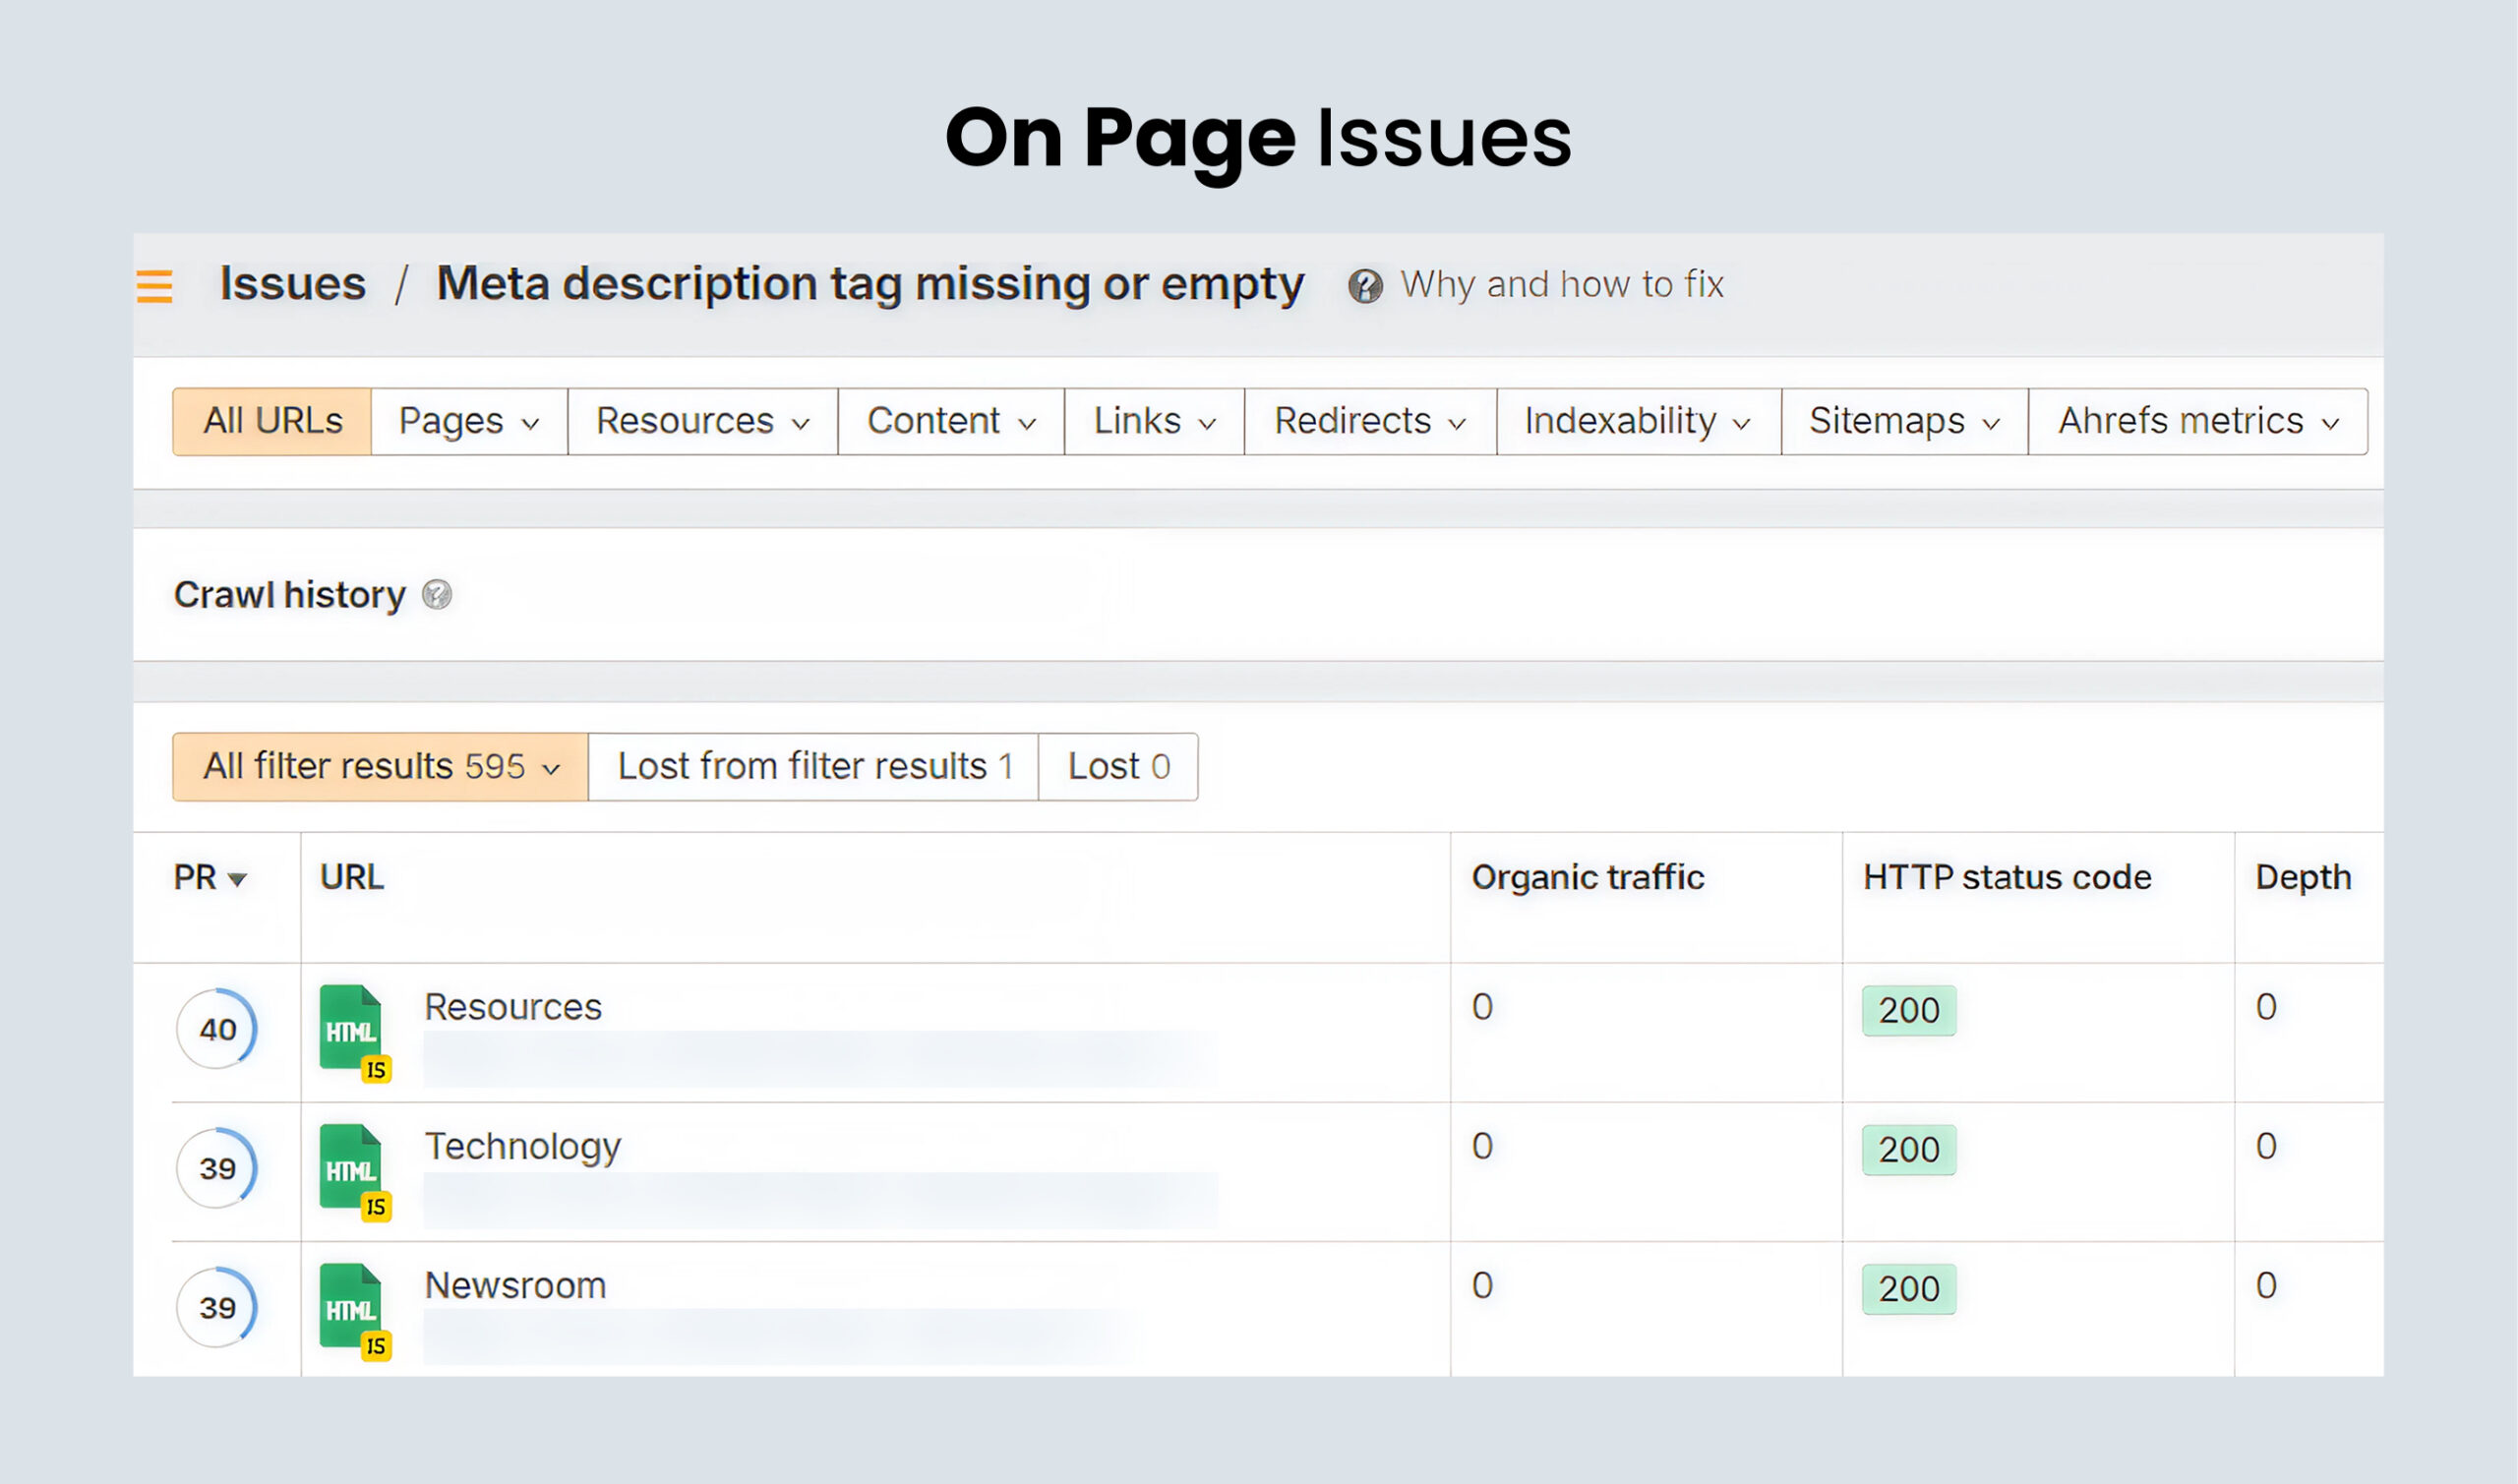
Task: Open the Why and how to fix link
Action: coord(1561,285)
